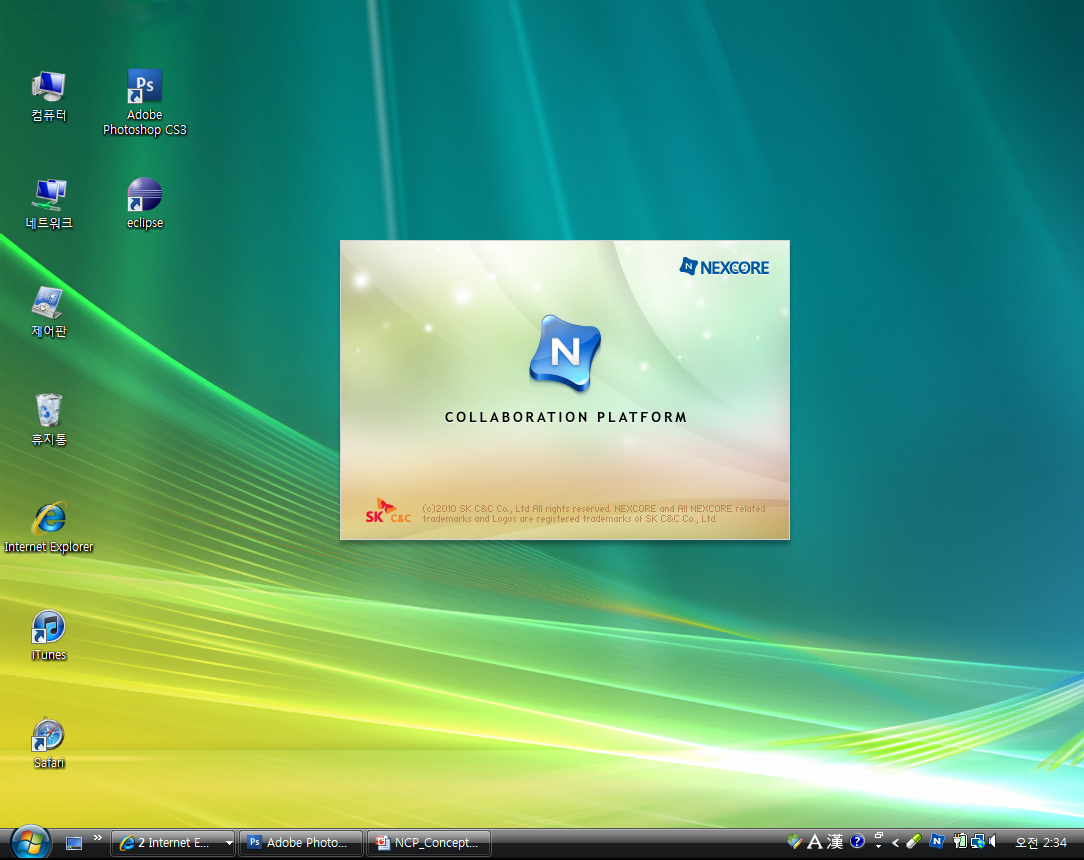Viewport: 1084px width, 860px height.
Task: Select the Safari desktop shortcut
Action: click(x=48, y=744)
